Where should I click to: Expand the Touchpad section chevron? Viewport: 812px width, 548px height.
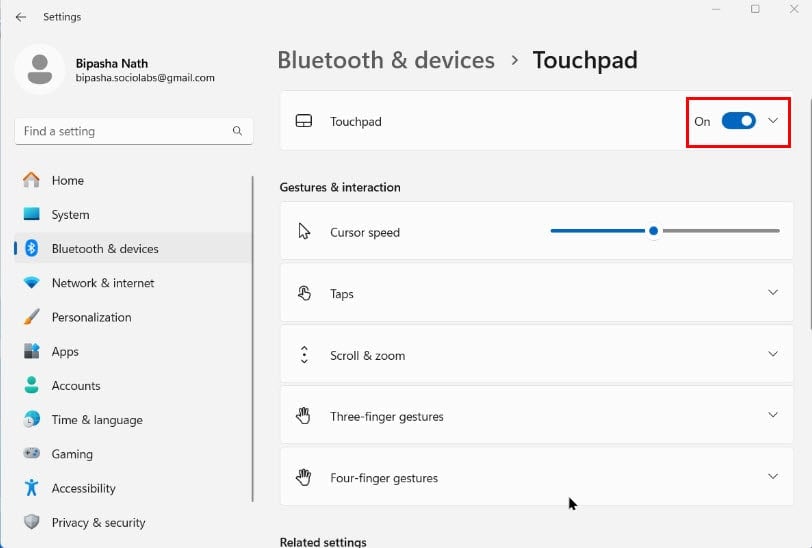coord(773,121)
